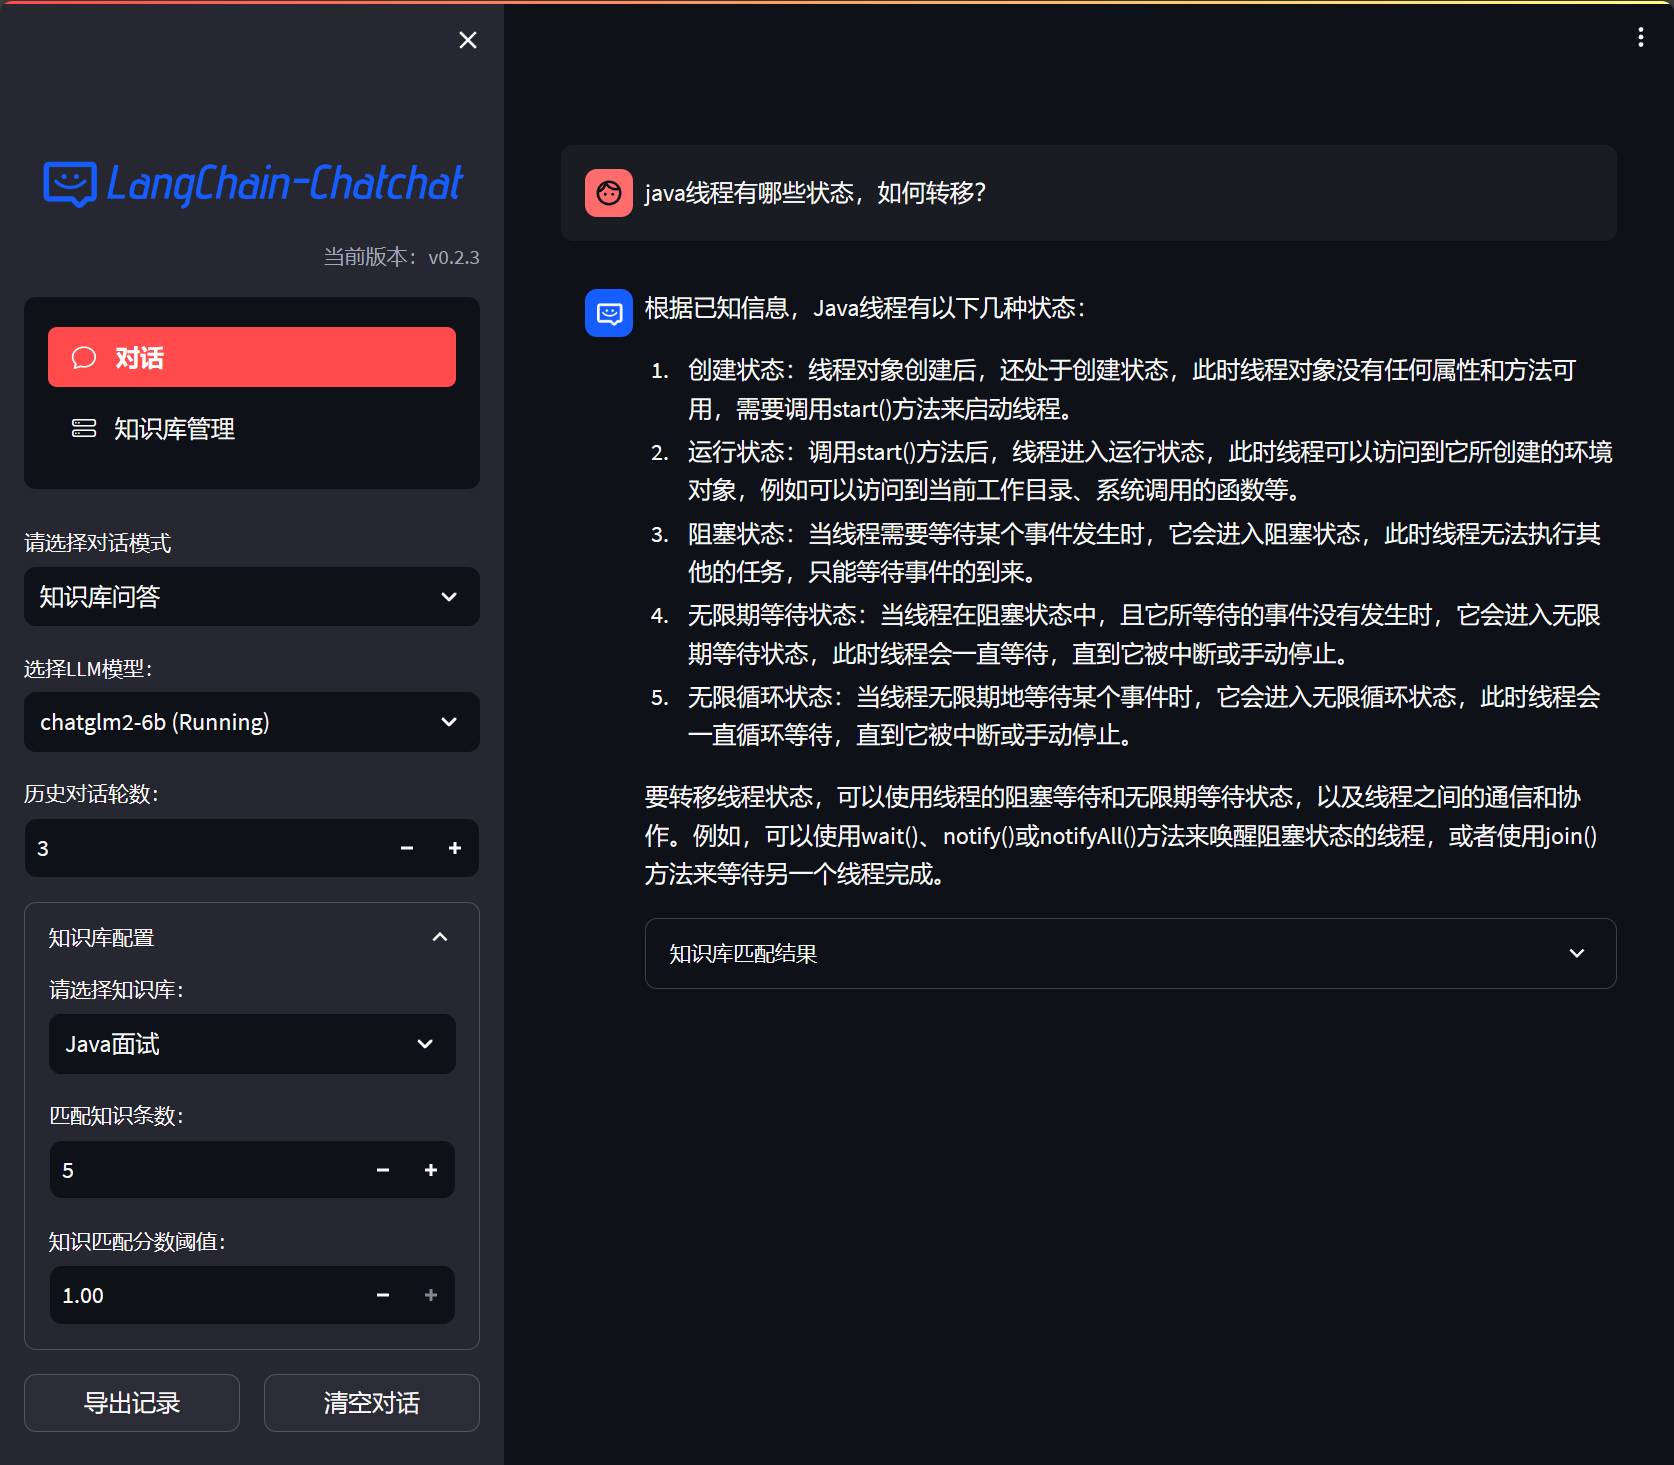
Task: Click the 导出记录 button
Action: pos(132,1403)
